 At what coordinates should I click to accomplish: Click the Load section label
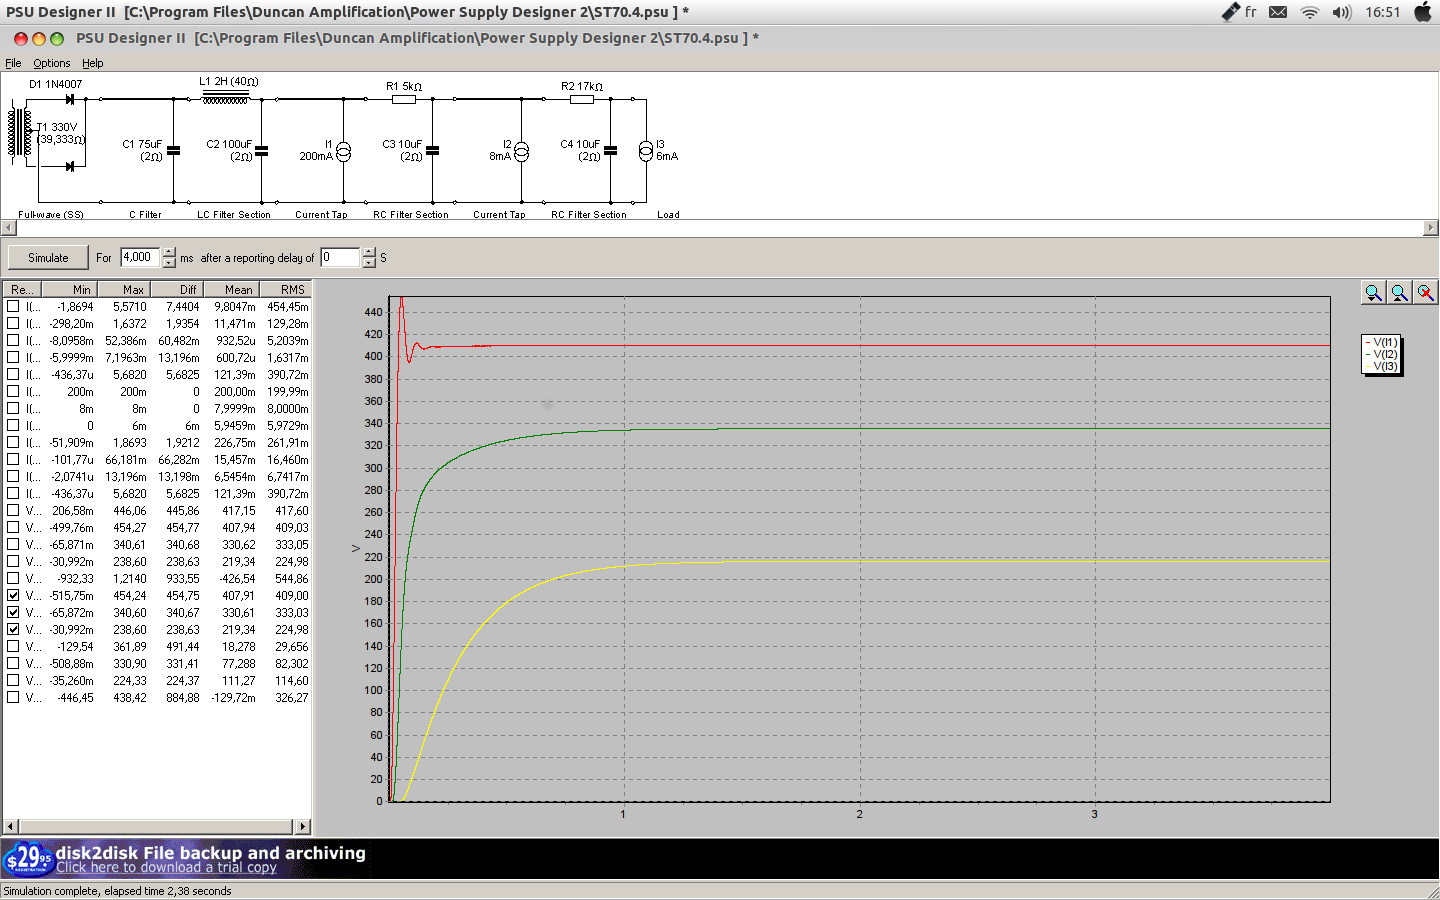click(x=668, y=214)
